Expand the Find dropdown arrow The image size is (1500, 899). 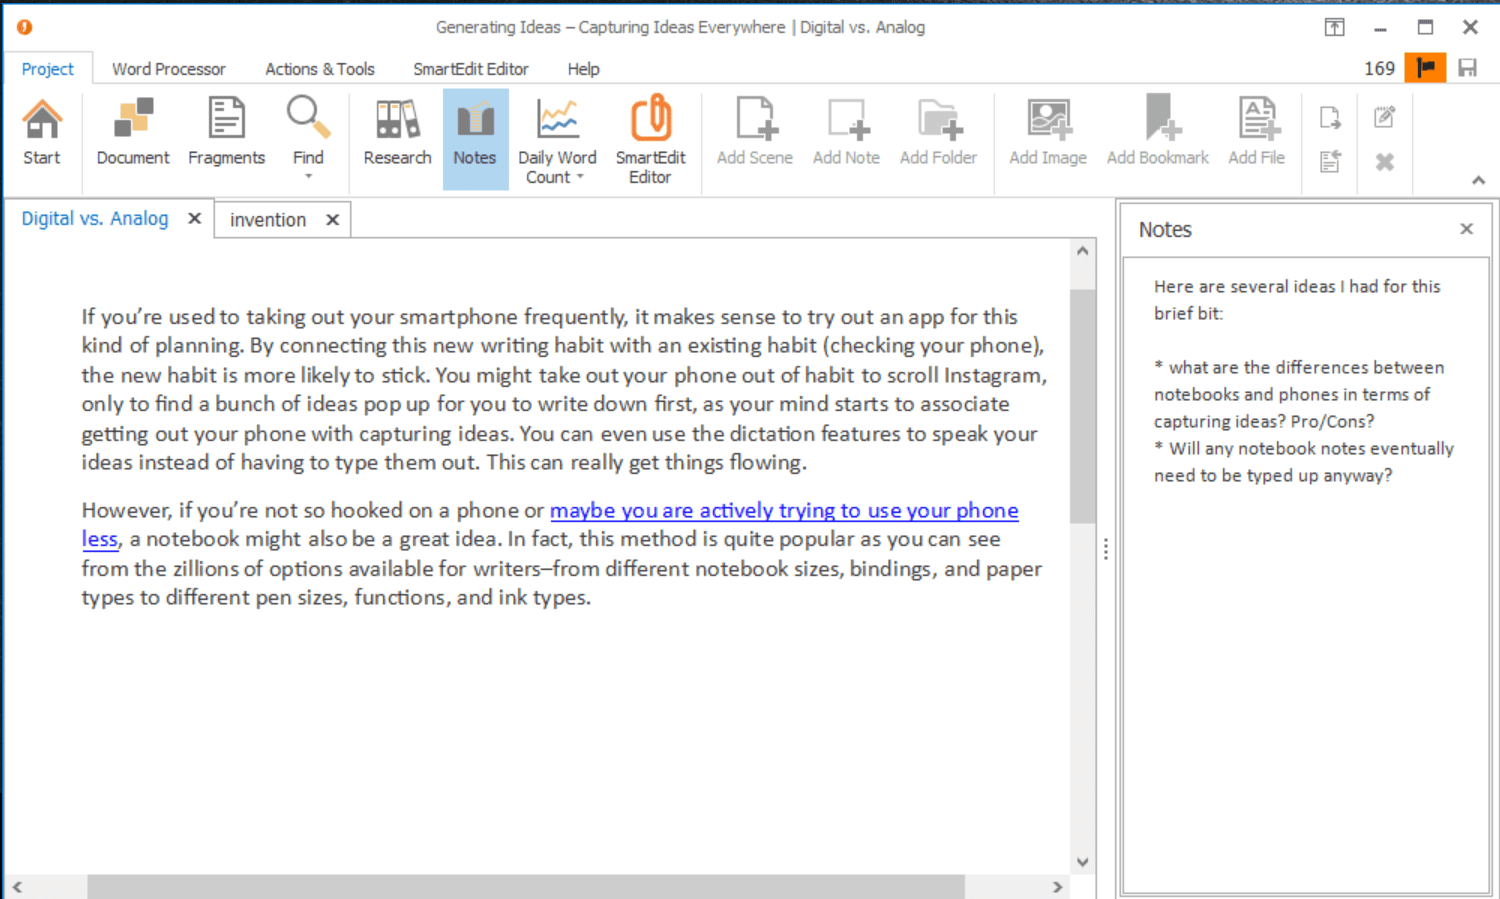click(308, 177)
